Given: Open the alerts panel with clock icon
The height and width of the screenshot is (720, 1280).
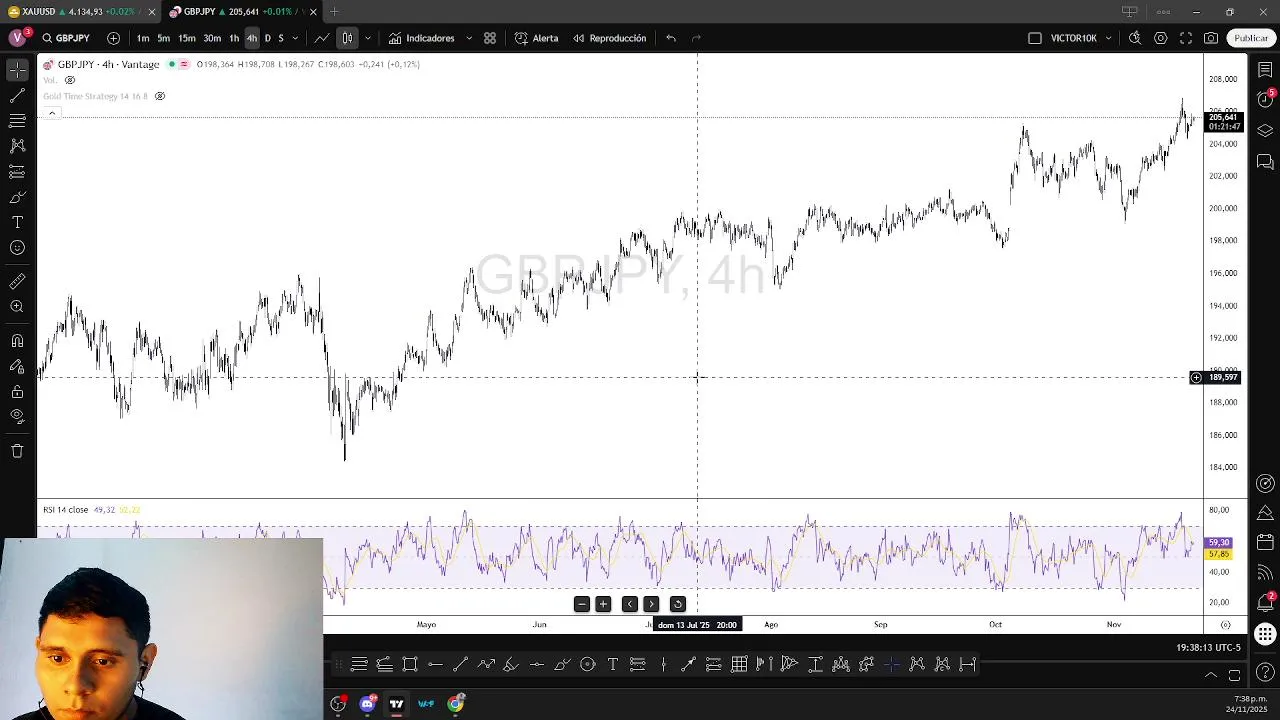Looking at the screenshot, I should coord(1265,99).
